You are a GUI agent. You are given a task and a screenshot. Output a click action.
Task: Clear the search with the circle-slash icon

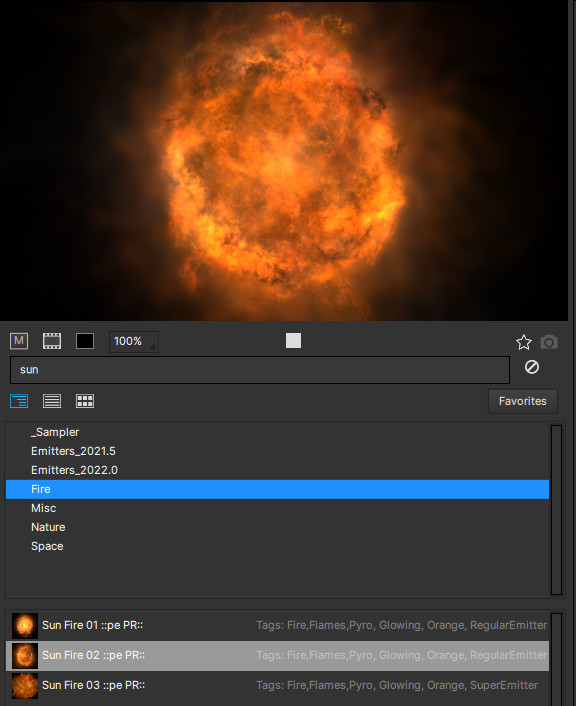point(532,367)
